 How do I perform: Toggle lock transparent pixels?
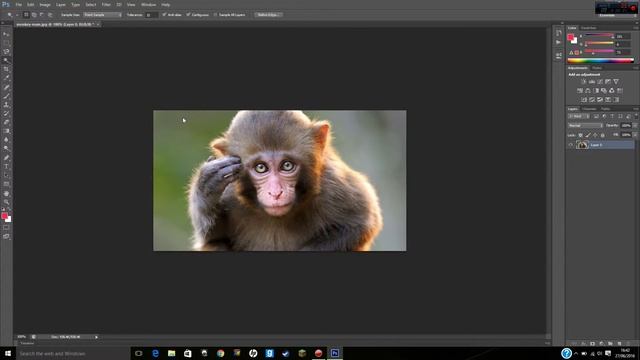tap(580, 135)
